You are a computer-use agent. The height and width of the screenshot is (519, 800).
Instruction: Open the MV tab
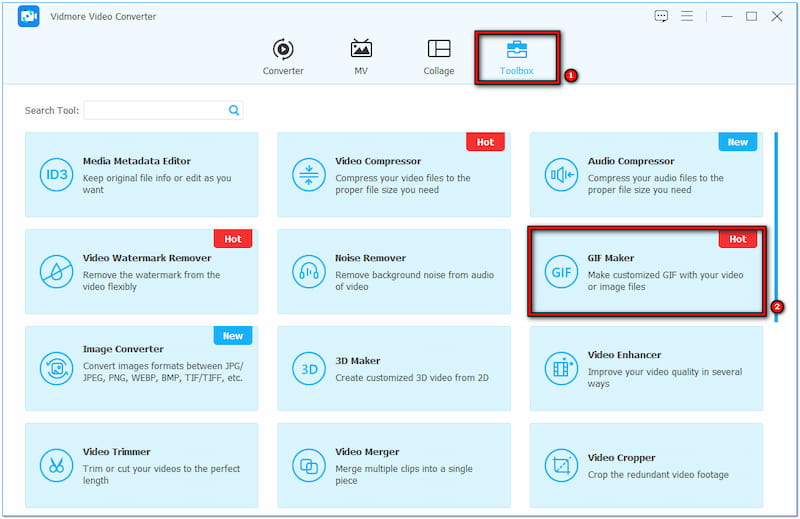pos(361,57)
